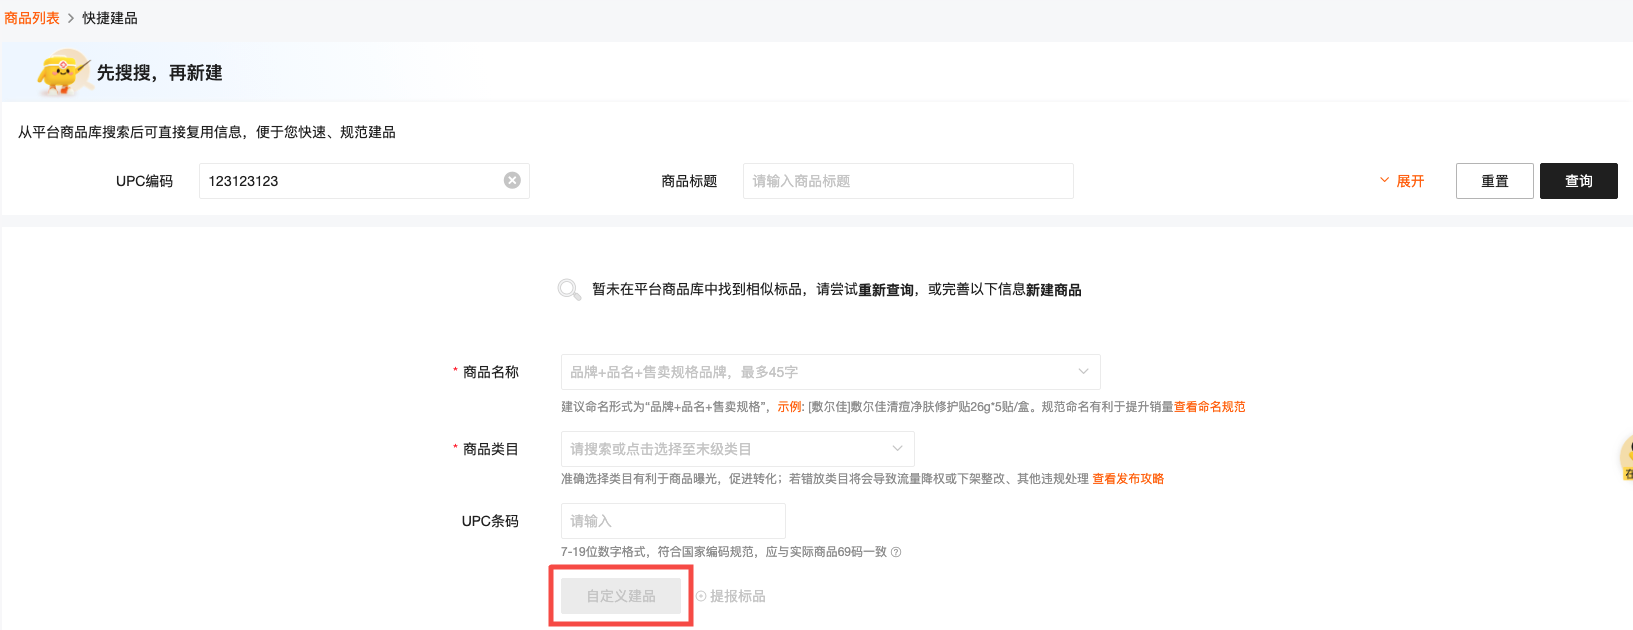The width and height of the screenshot is (1633, 630).
Task: Clear the UPC编码 search field
Action: [x=512, y=181]
